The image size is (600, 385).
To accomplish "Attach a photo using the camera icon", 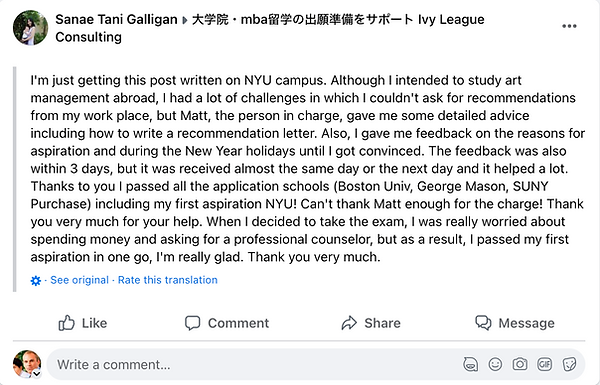I will click(x=520, y=364).
